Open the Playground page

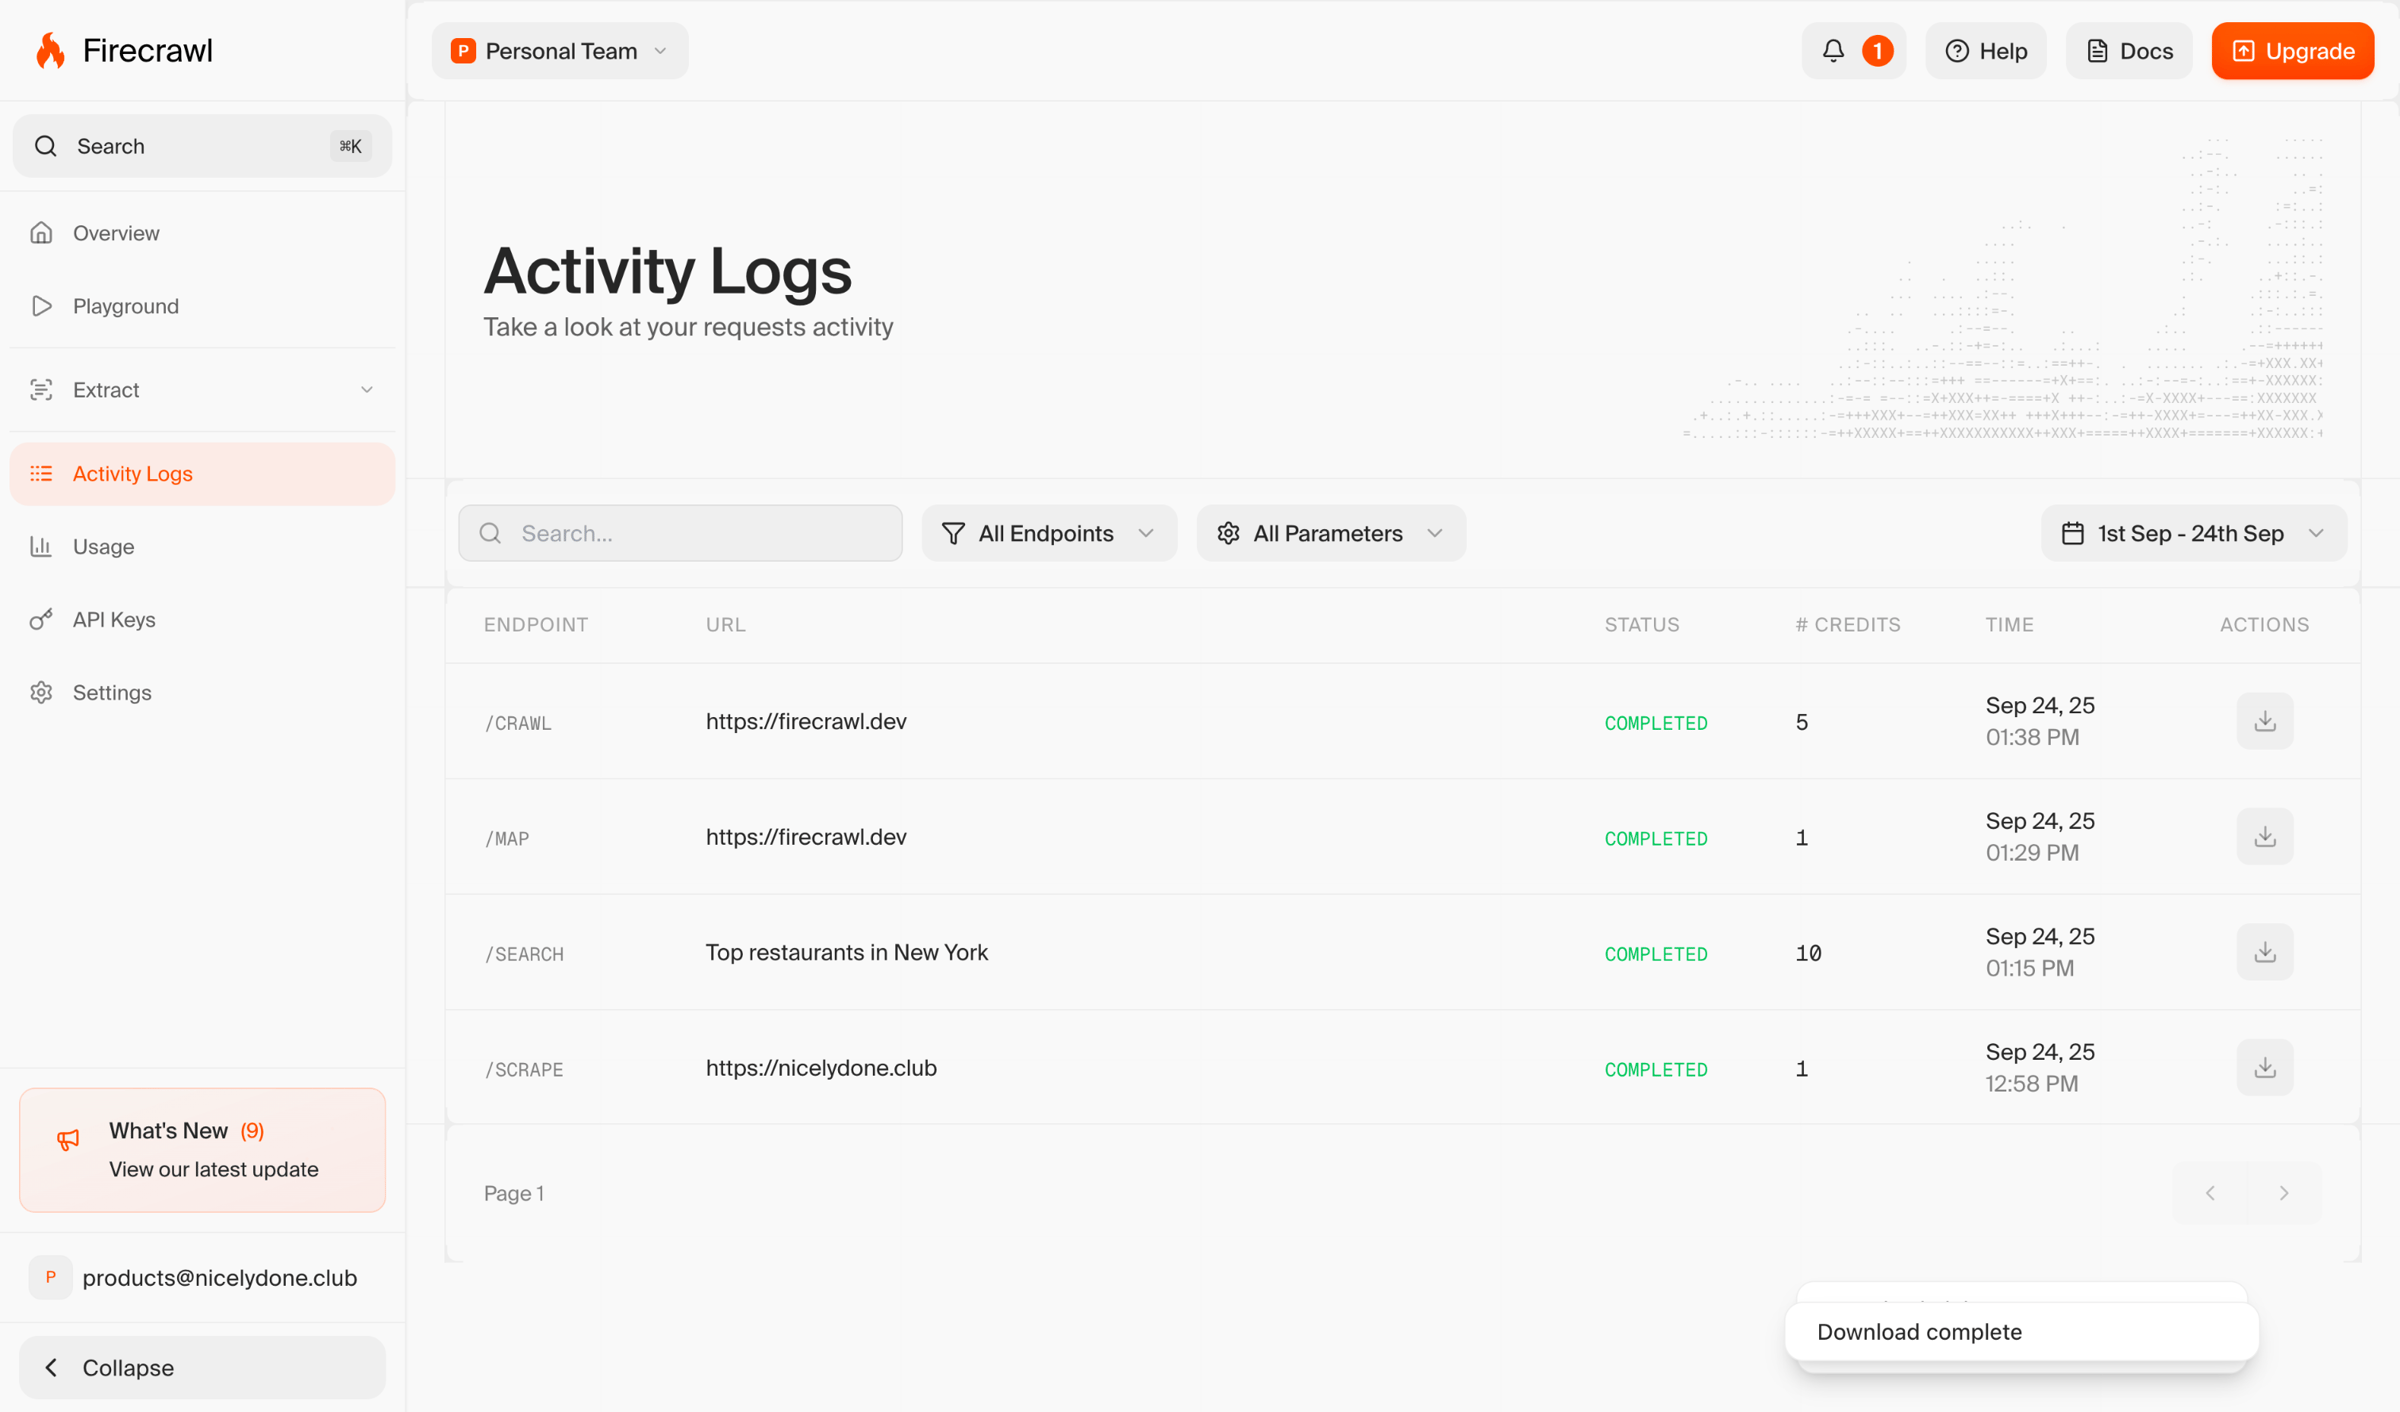202,306
